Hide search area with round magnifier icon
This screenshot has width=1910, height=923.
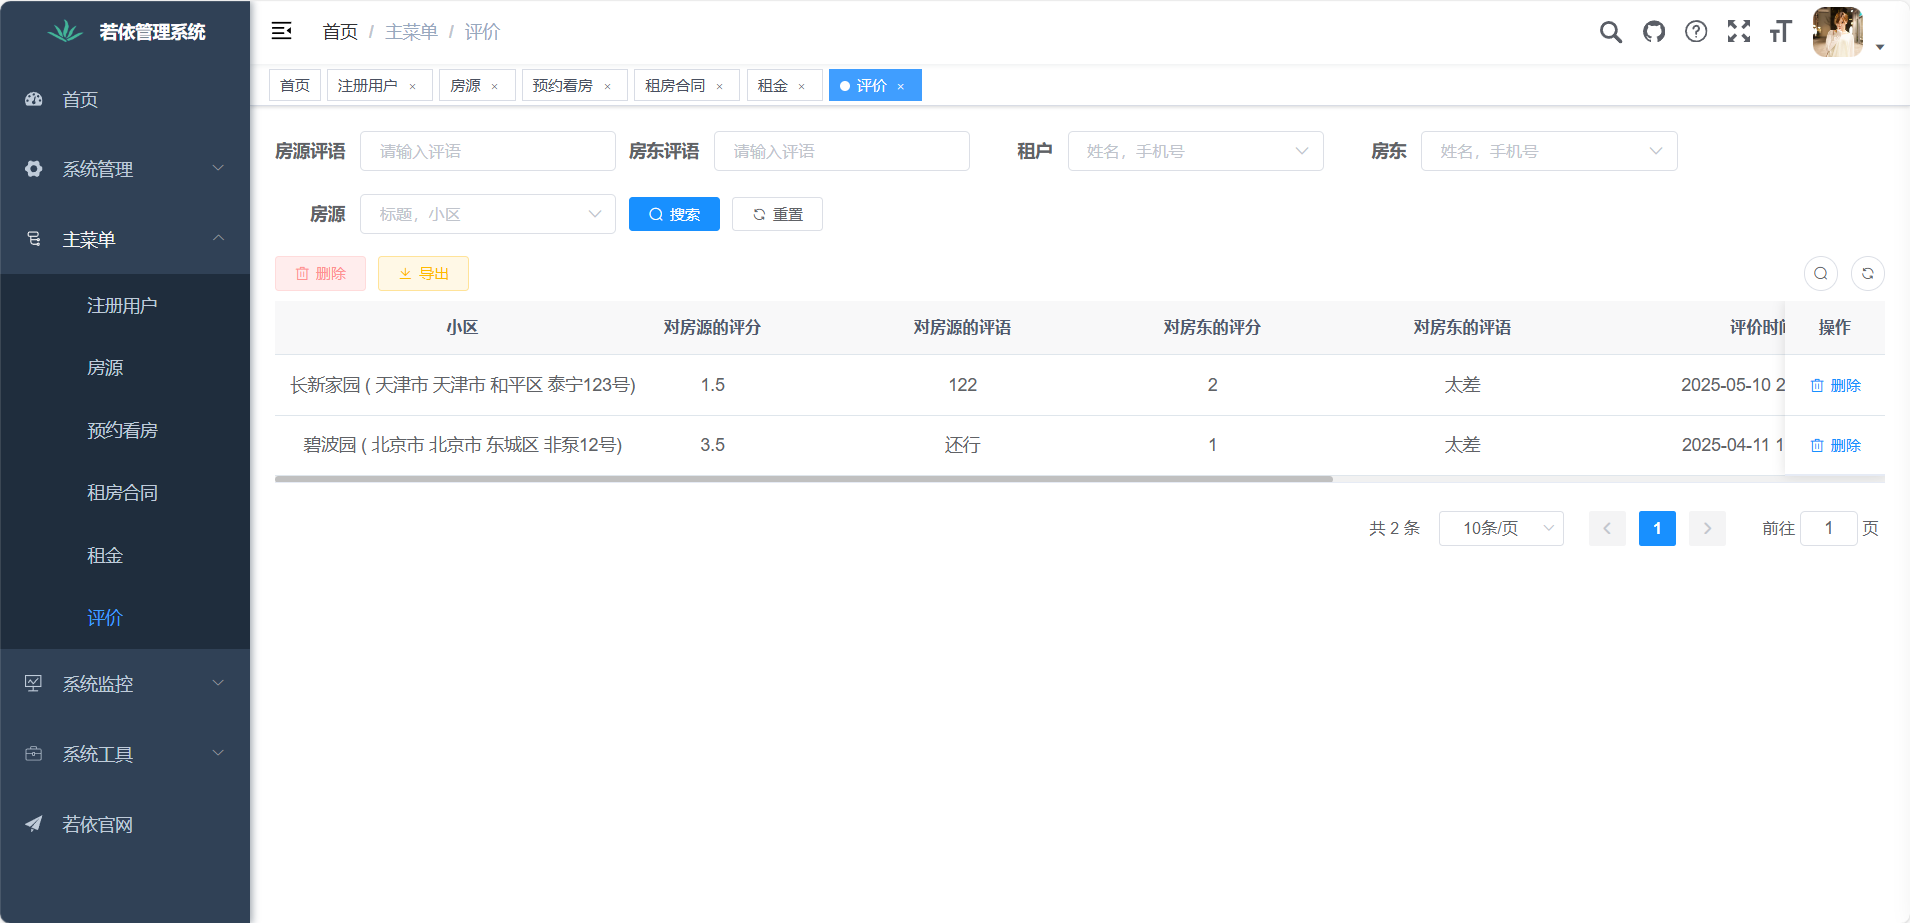pos(1821,273)
